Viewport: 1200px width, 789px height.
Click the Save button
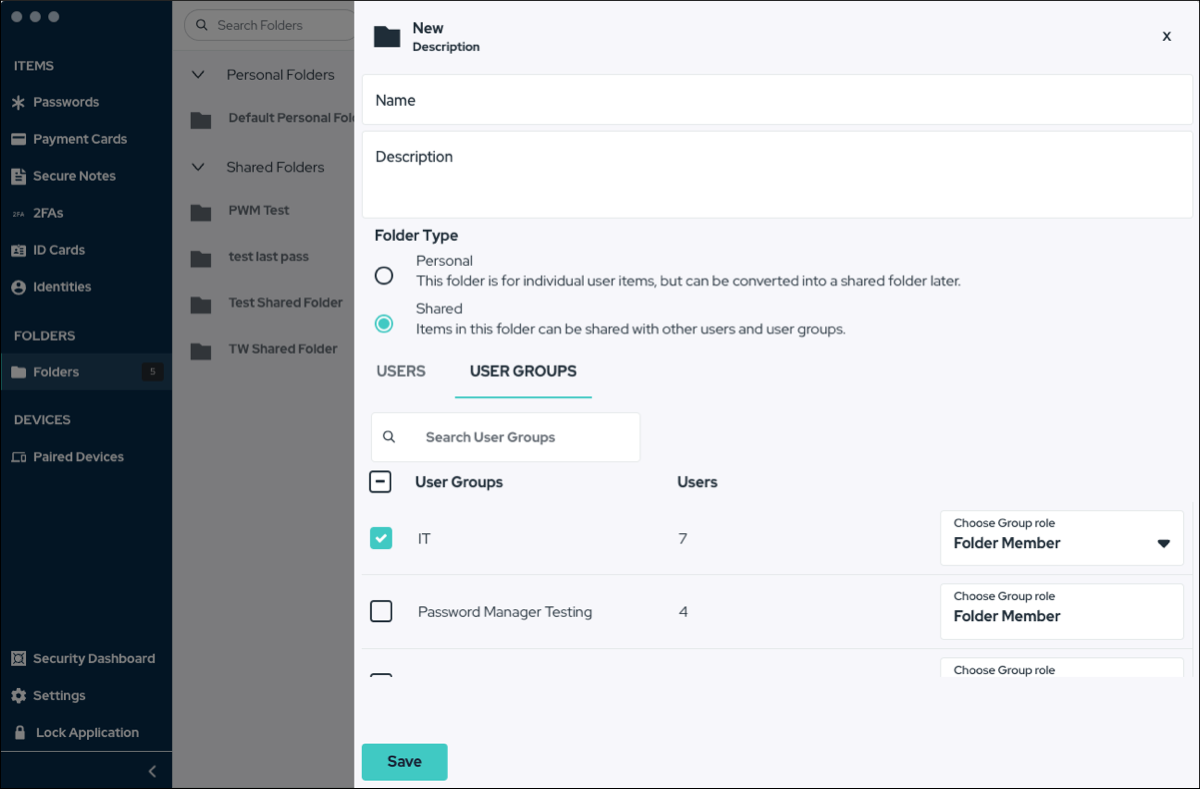click(x=404, y=761)
